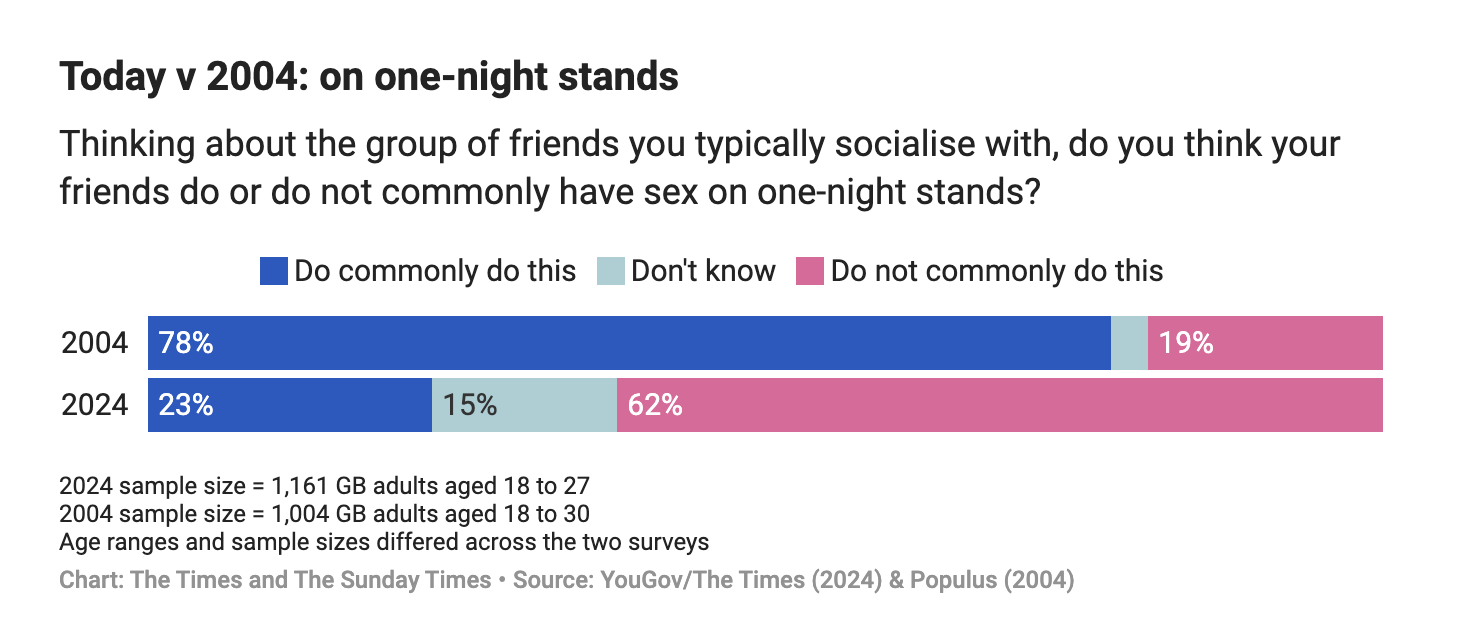
Task: Click the survey question subtitle text
Action: tap(700, 168)
